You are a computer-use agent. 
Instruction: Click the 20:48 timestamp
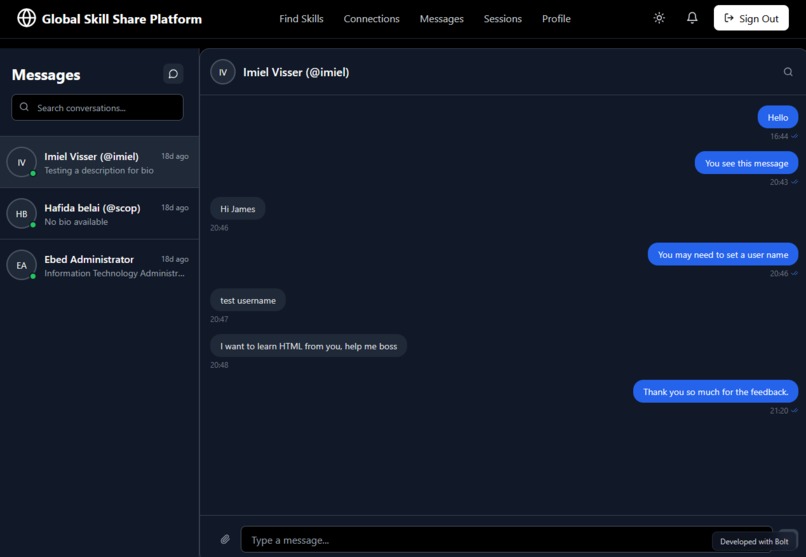[219, 365]
